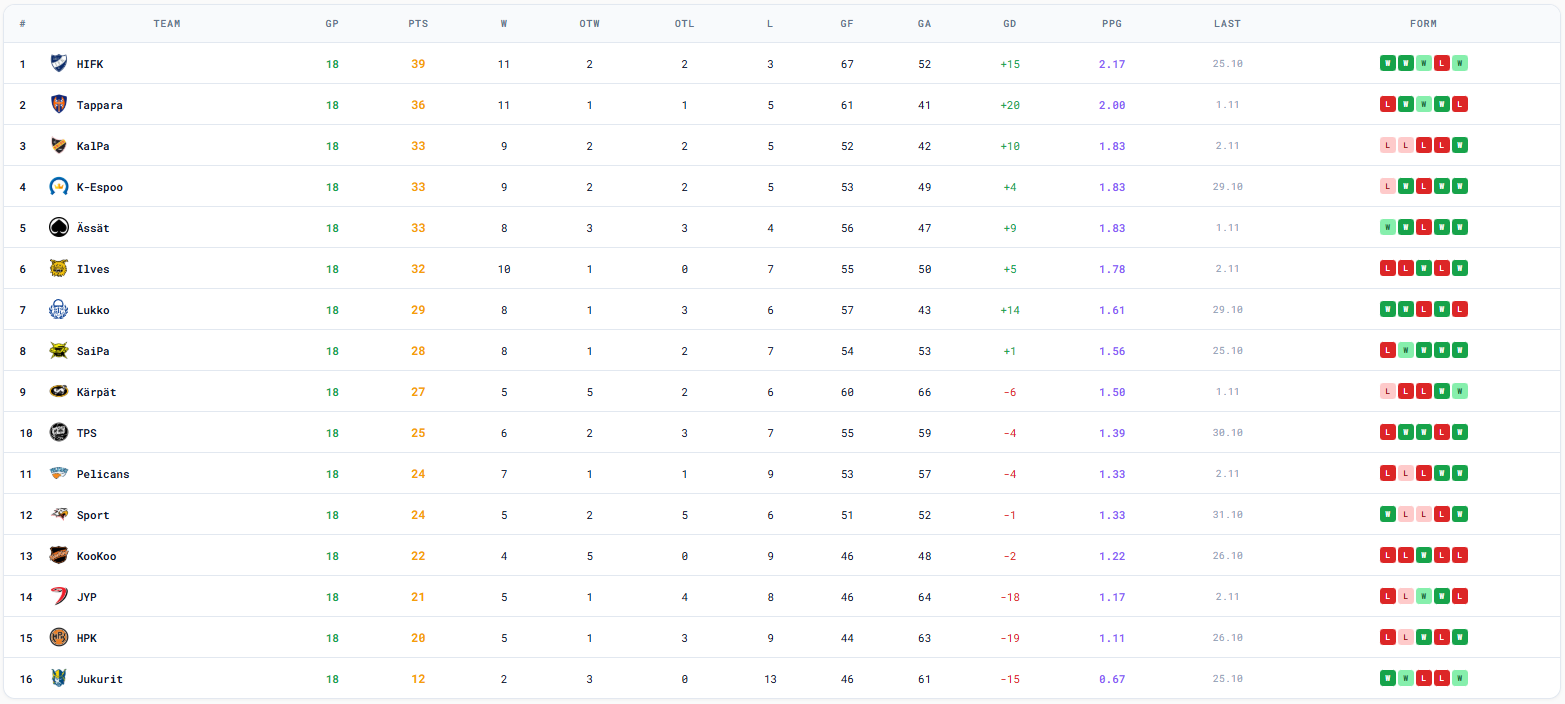The width and height of the screenshot is (1565, 704).
Task: Click the TPS row points value 25
Action: (418, 434)
